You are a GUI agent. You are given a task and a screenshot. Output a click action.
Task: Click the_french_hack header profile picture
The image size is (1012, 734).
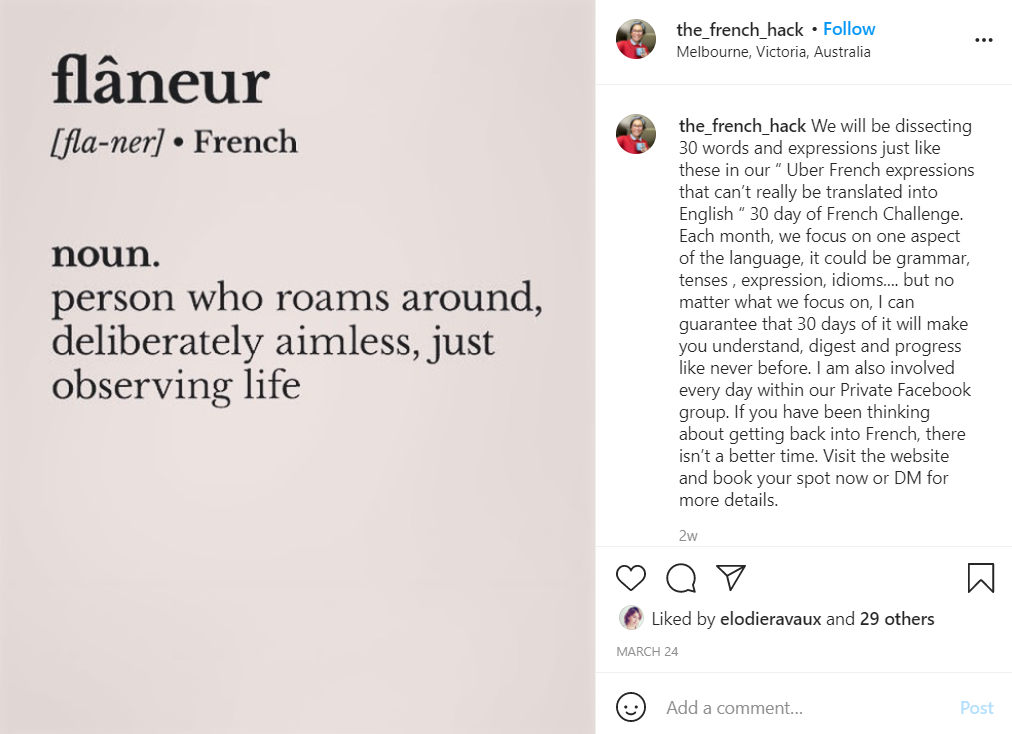tap(636, 39)
